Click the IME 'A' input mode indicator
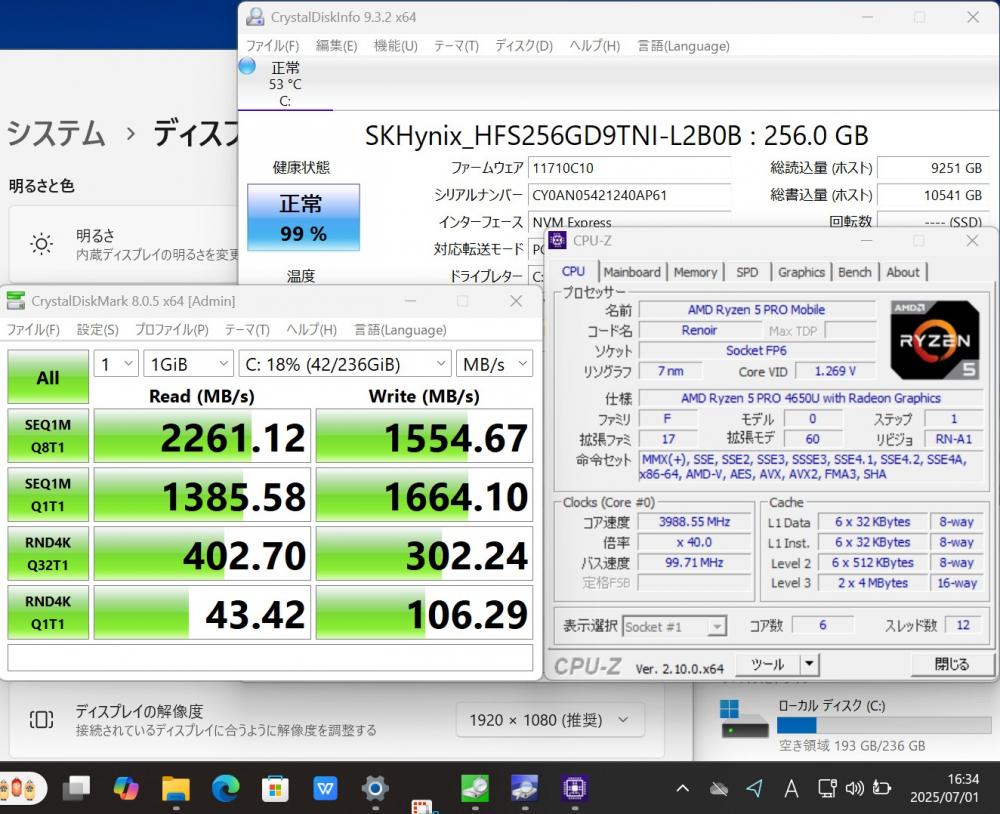The width and height of the screenshot is (1000, 814). 791,788
